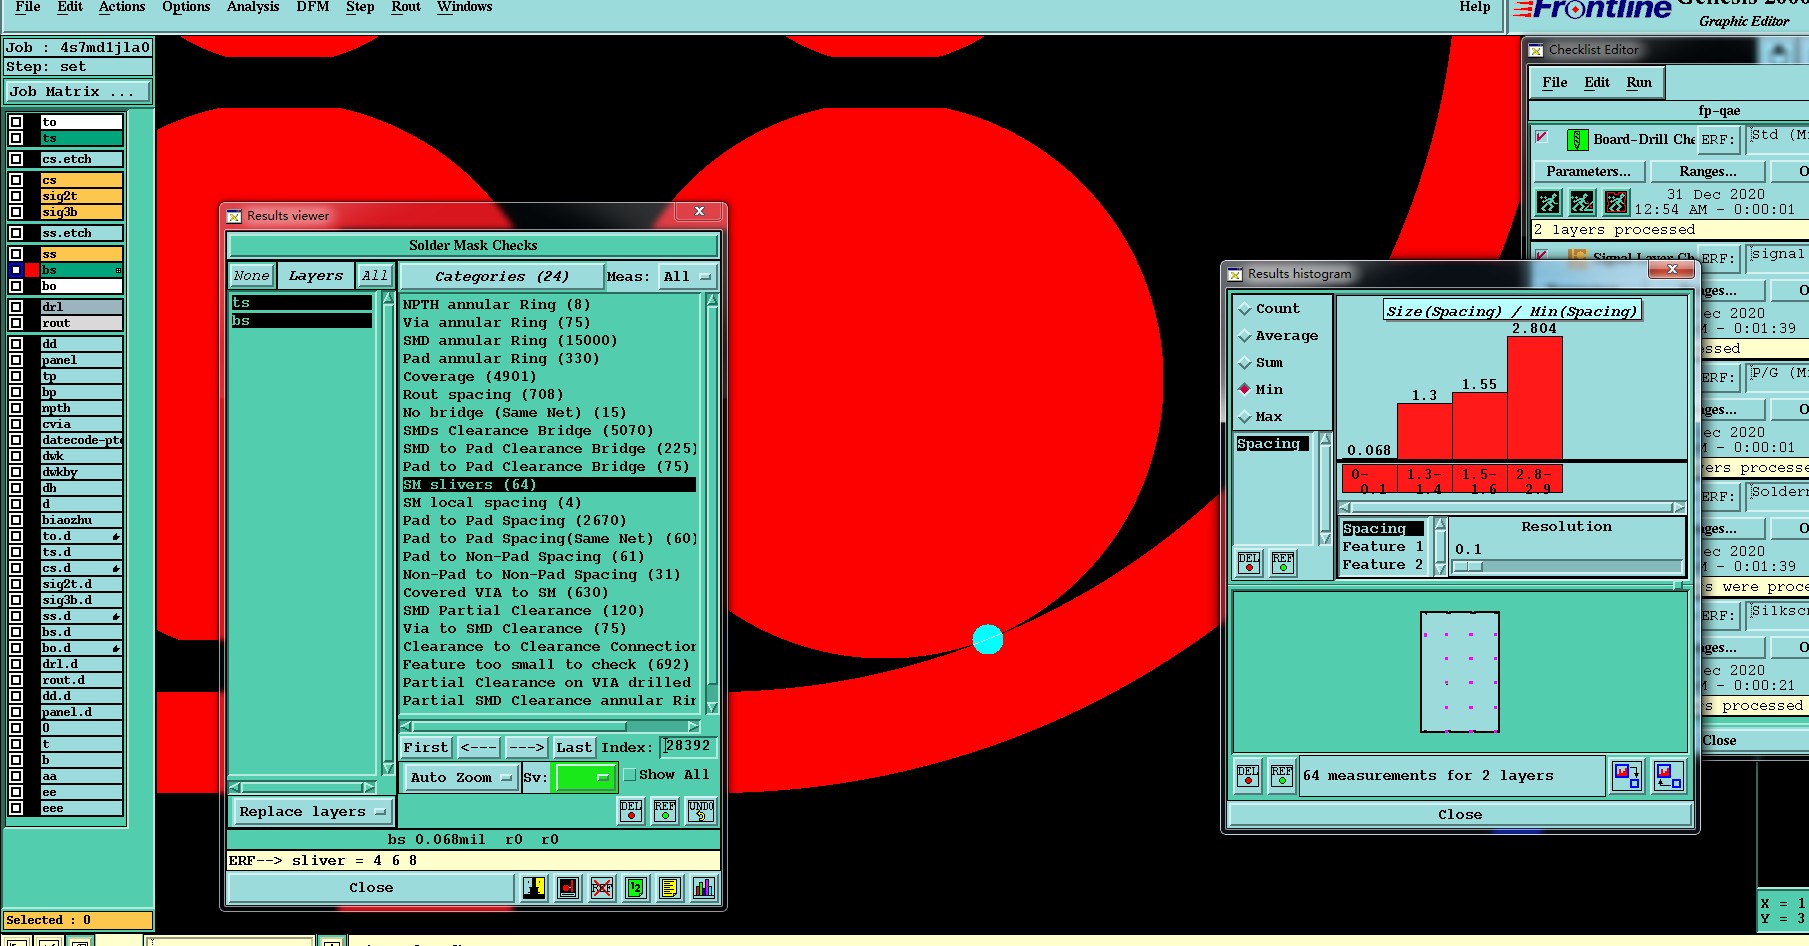Click the First result button
Screen dimensions: 1809x946
pos(426,747)
